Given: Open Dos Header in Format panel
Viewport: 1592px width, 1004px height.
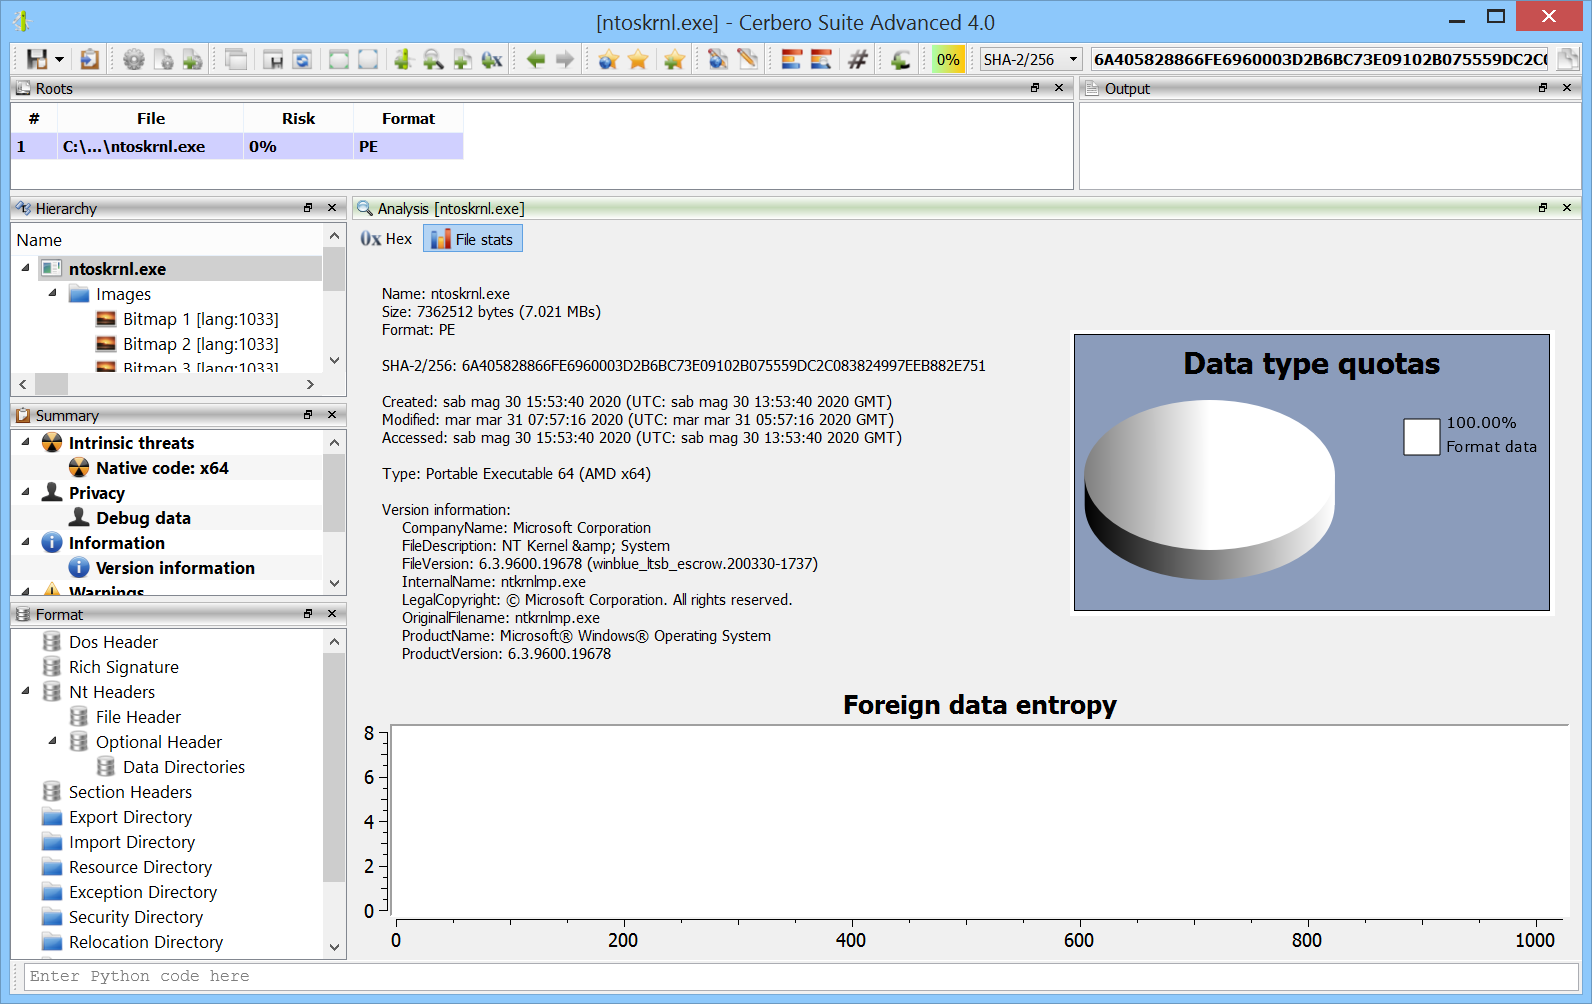Looking at the screenshot, I should click(113, 642).
